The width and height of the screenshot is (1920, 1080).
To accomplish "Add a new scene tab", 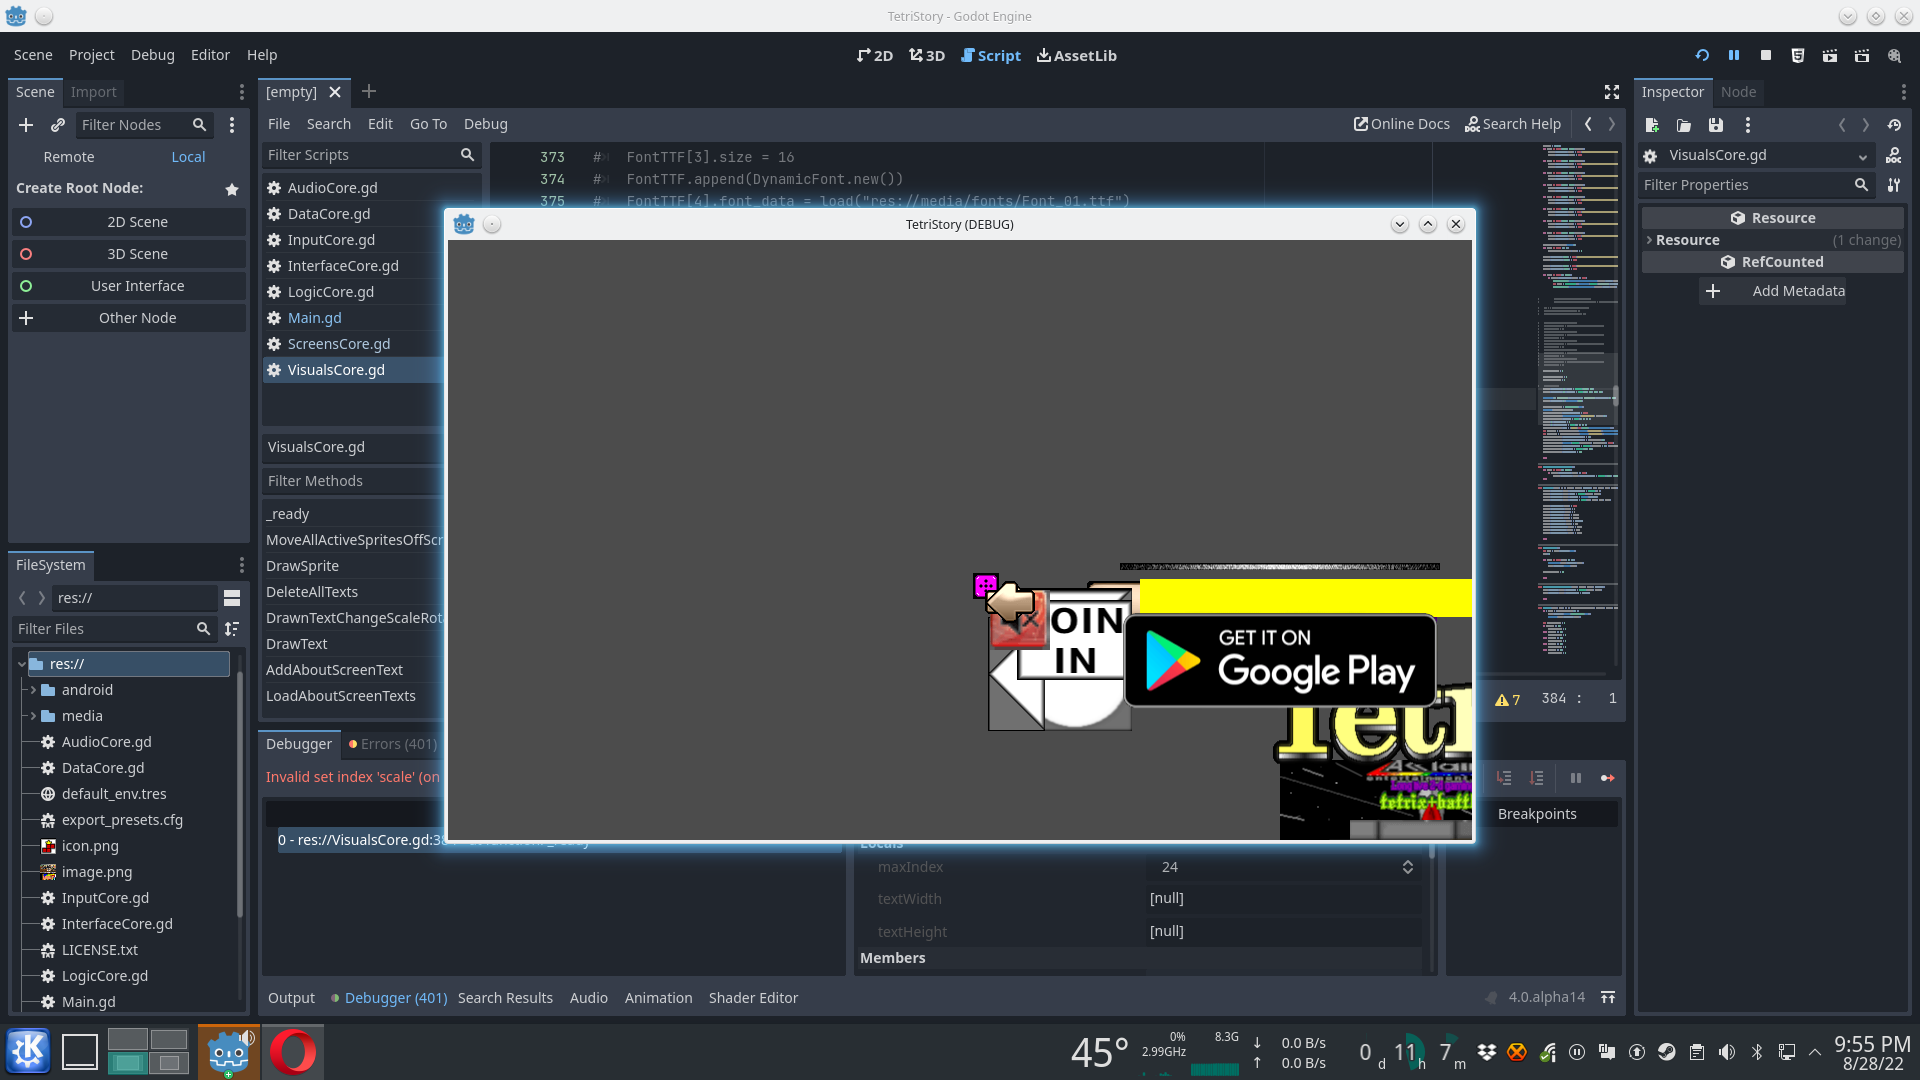I will tap(369, 92).
